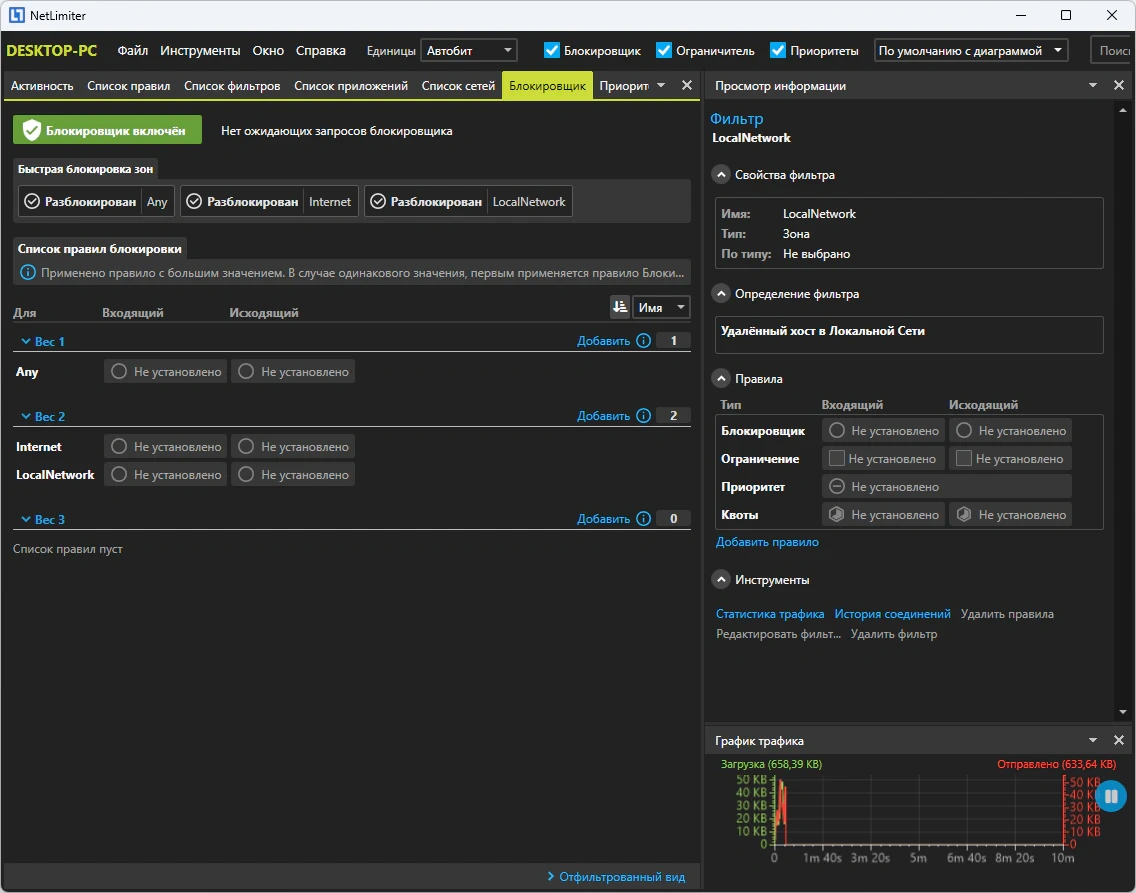Click the sort order icon beside Имя
Viewport: 1136px width, 893px height.
tap(619, 307)
